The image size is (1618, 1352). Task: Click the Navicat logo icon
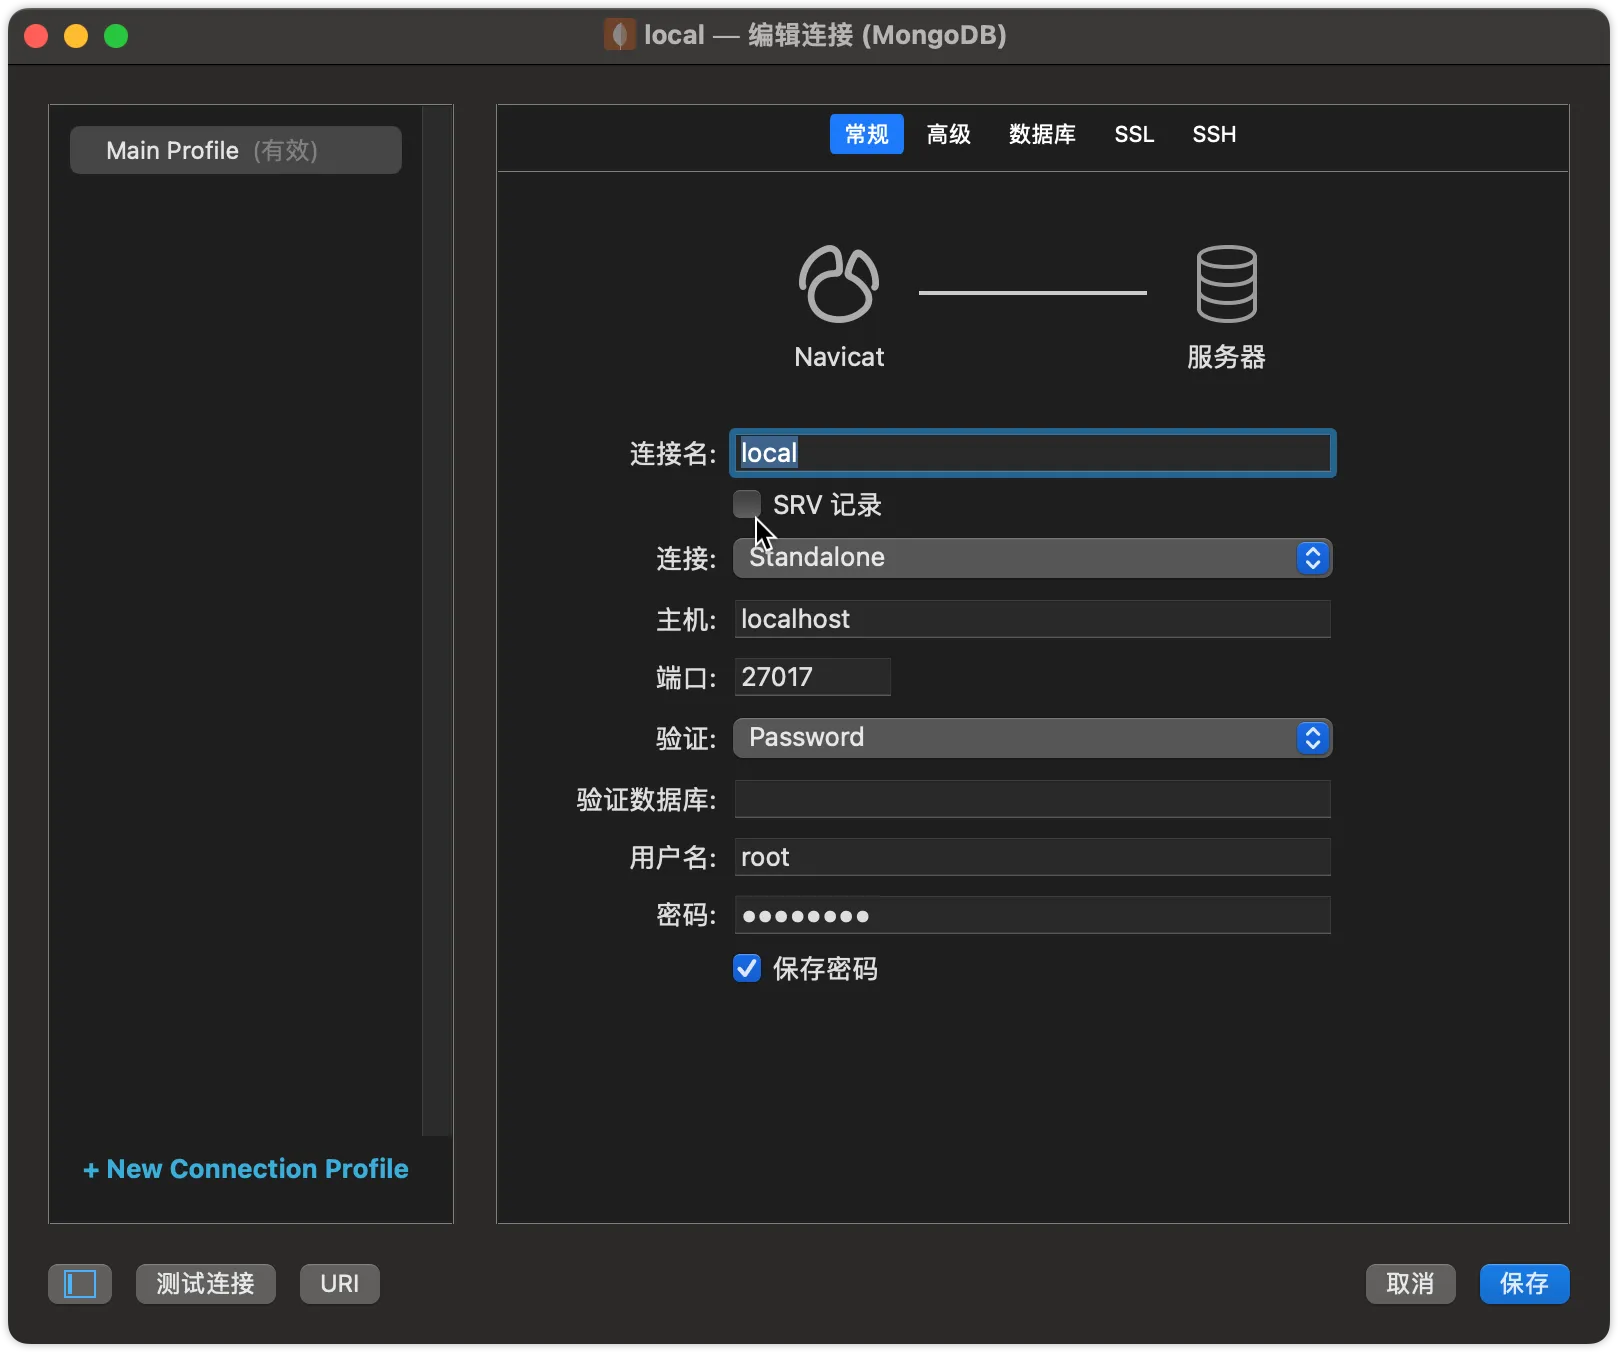(839, 284)
